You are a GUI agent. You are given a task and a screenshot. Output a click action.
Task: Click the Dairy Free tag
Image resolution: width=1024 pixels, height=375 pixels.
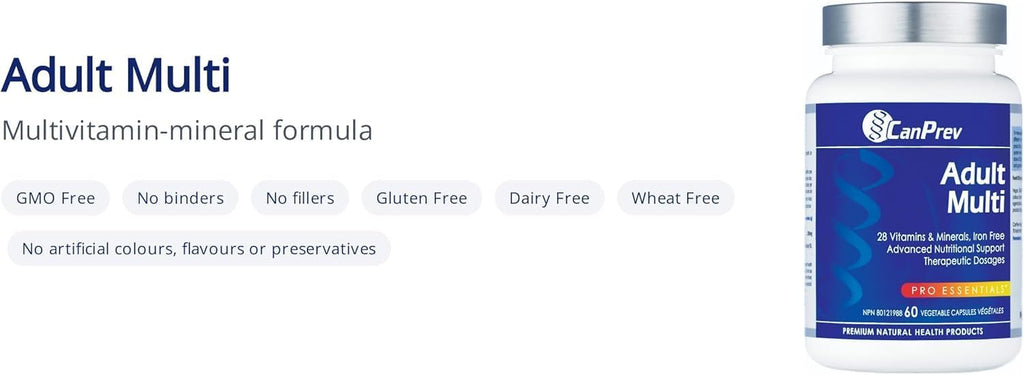click(x=549, y=198)
